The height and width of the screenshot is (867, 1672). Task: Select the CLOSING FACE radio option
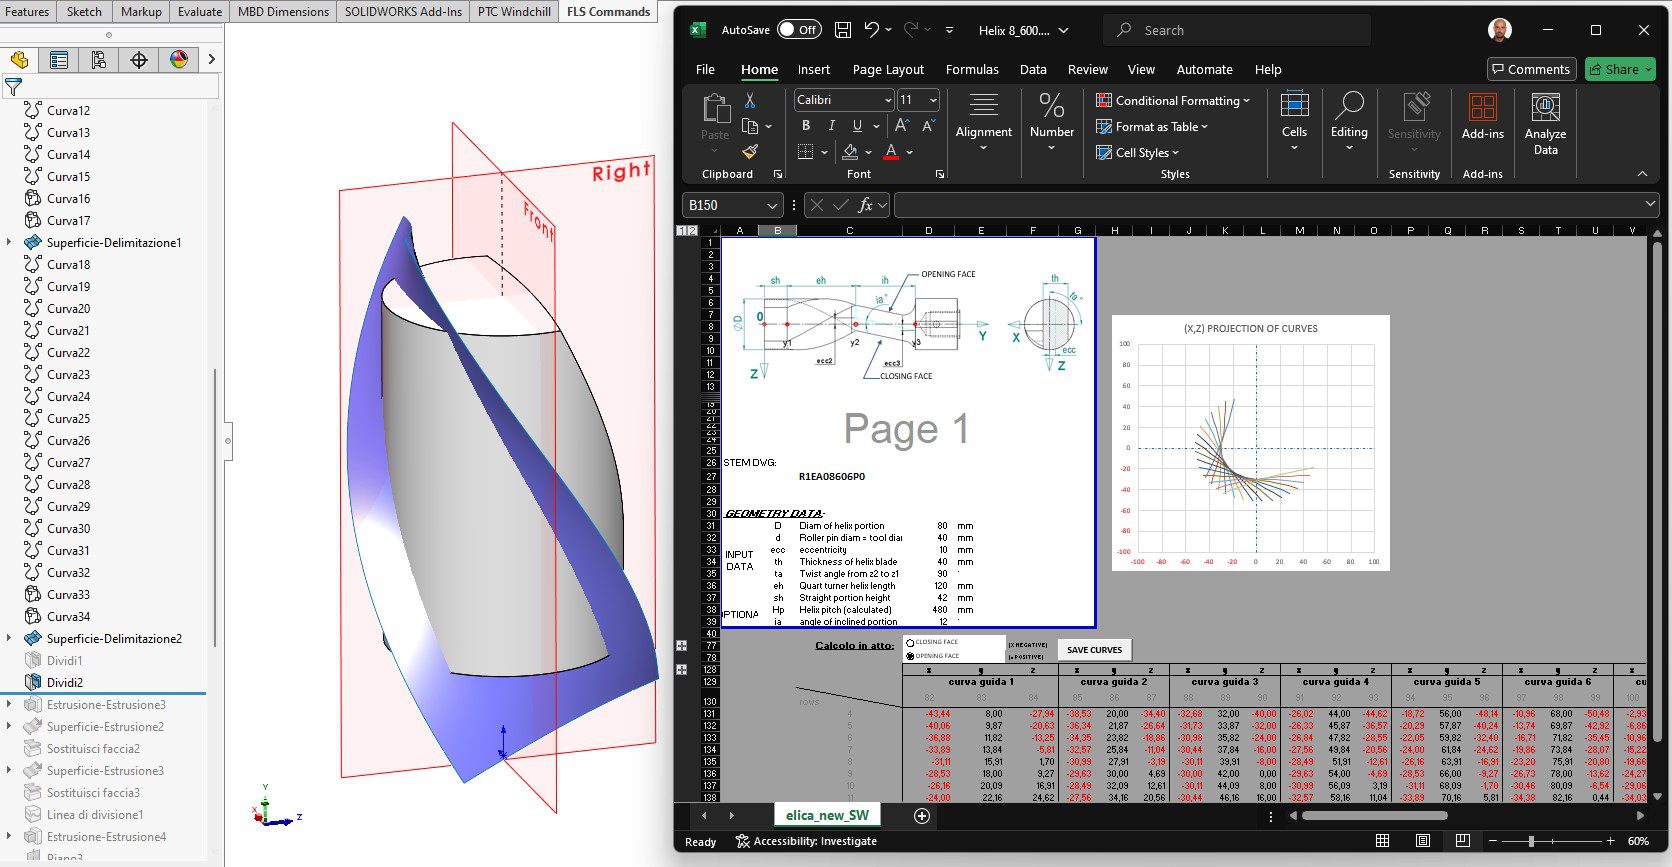[x=910, y=643]
